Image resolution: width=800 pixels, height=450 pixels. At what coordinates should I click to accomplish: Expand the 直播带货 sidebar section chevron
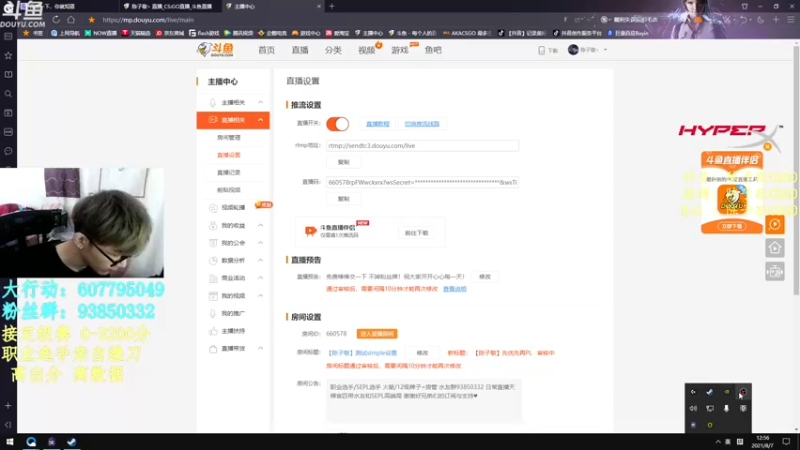[x=261, y=348]
